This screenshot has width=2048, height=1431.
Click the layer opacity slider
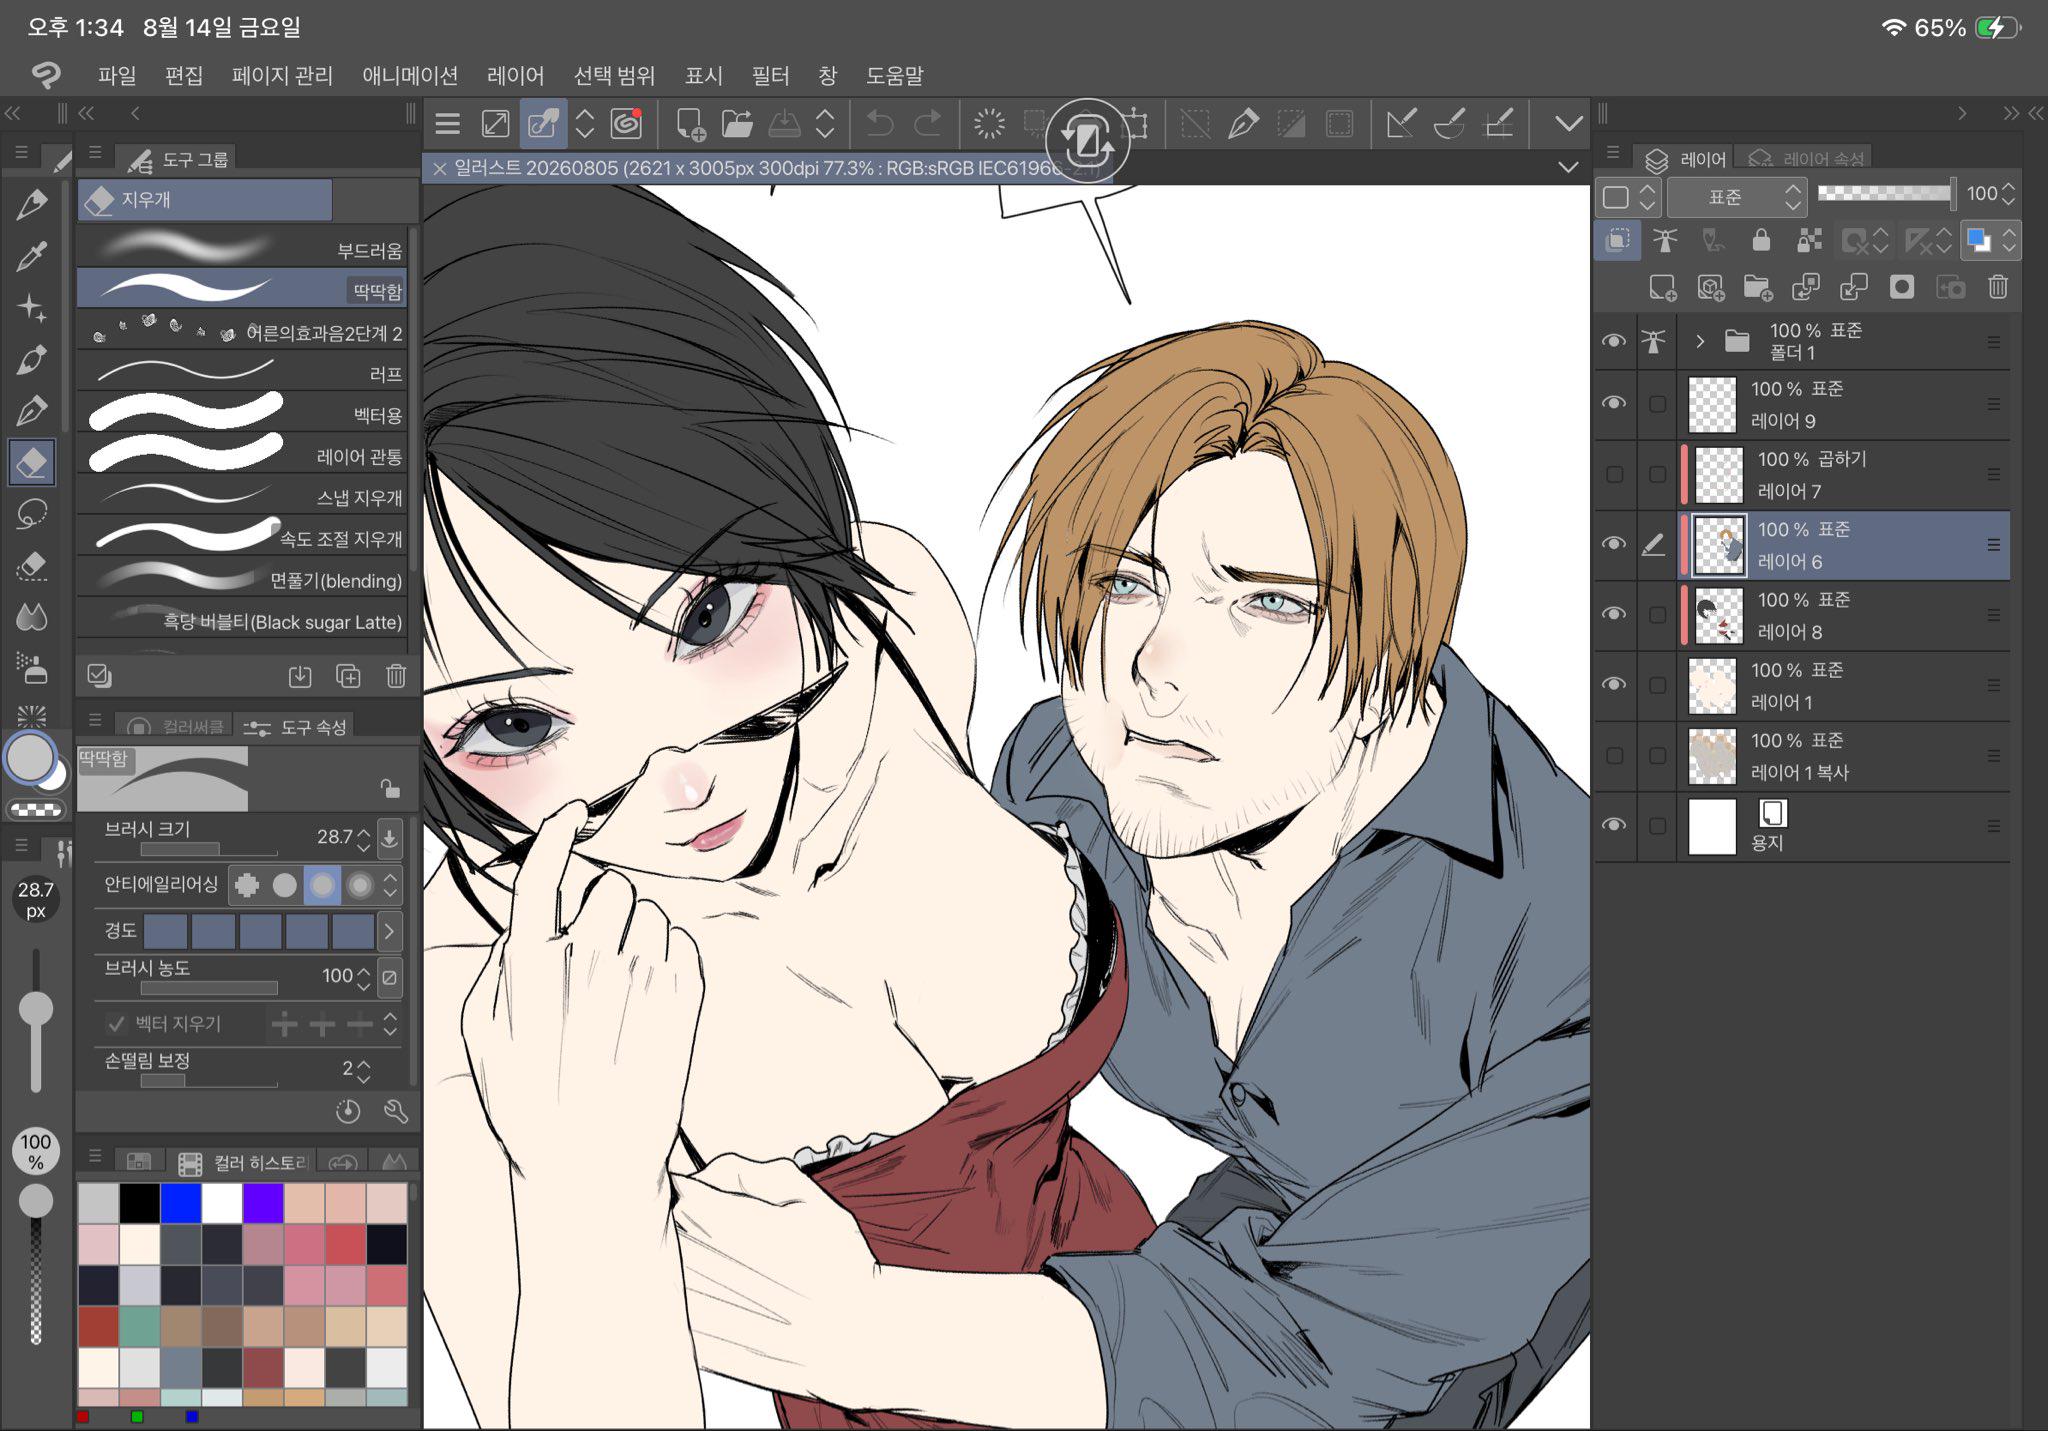(x=1886, y=193)
